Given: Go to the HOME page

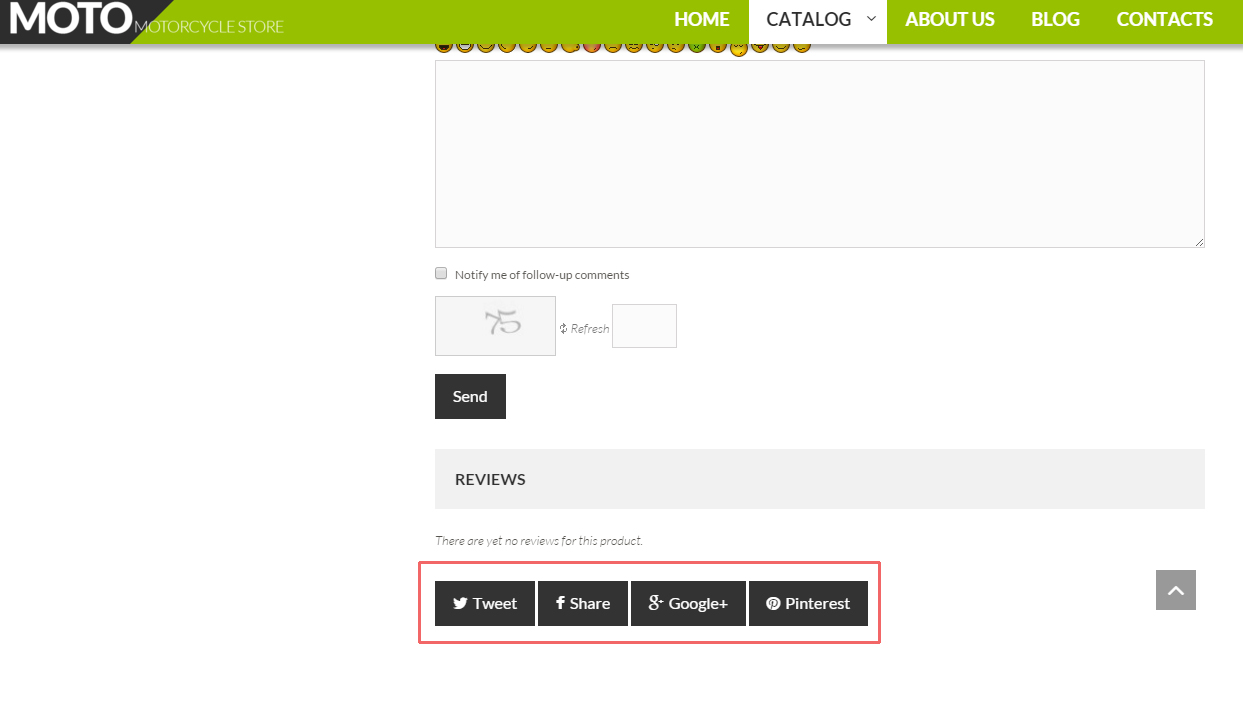Looking at the screenshot, I should (x=702, y=19).
